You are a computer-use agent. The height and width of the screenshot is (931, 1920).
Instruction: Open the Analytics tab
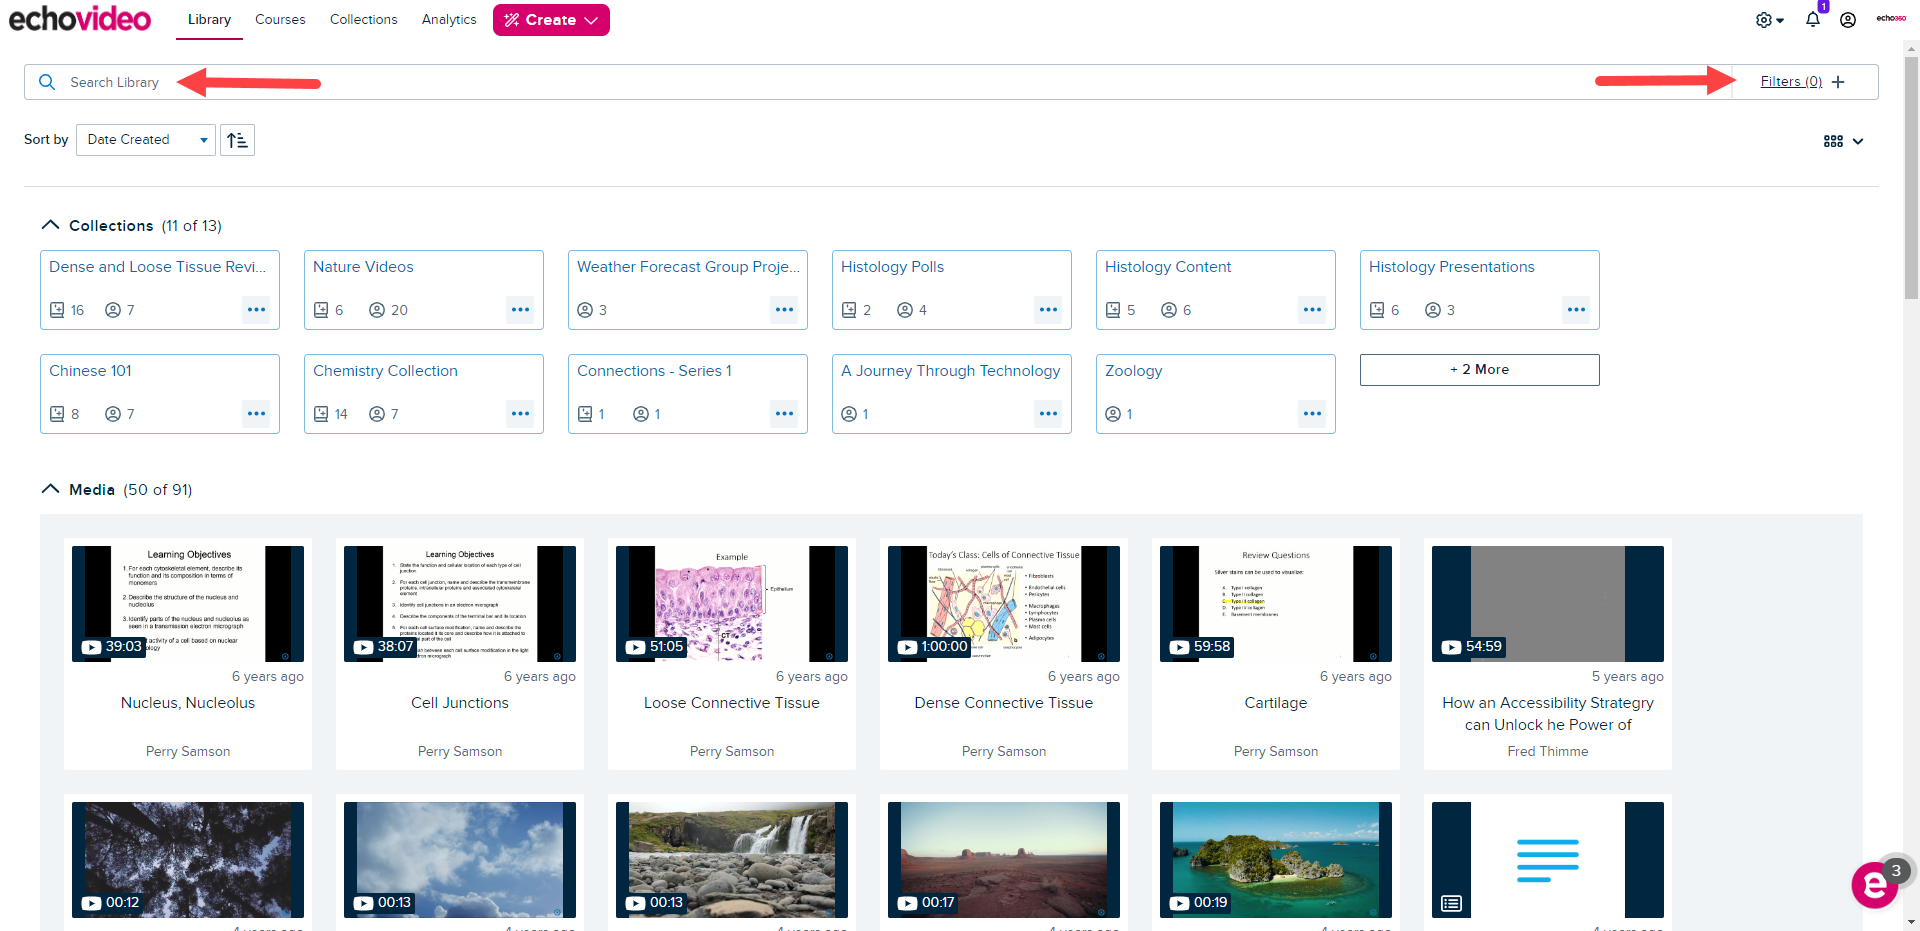click(448, 19)
